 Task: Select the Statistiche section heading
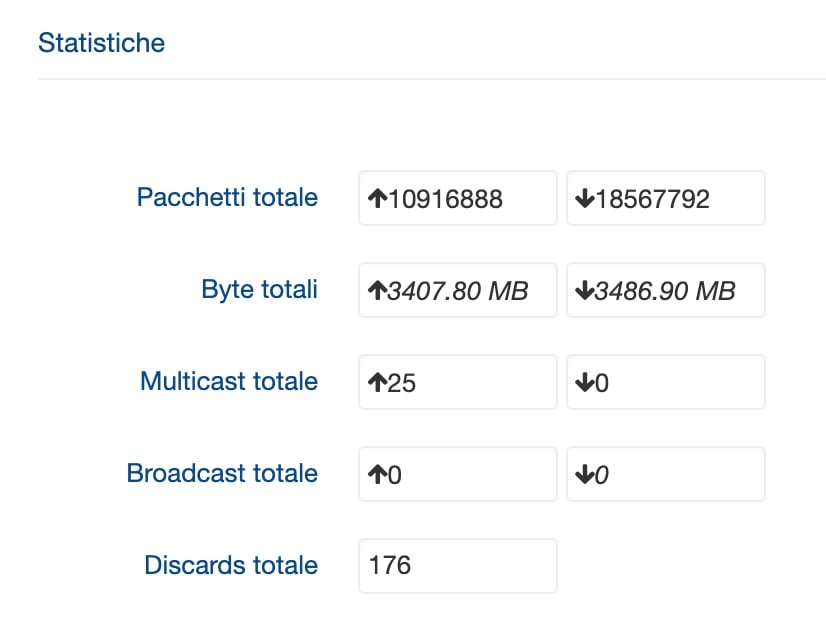tap(101, 43)
